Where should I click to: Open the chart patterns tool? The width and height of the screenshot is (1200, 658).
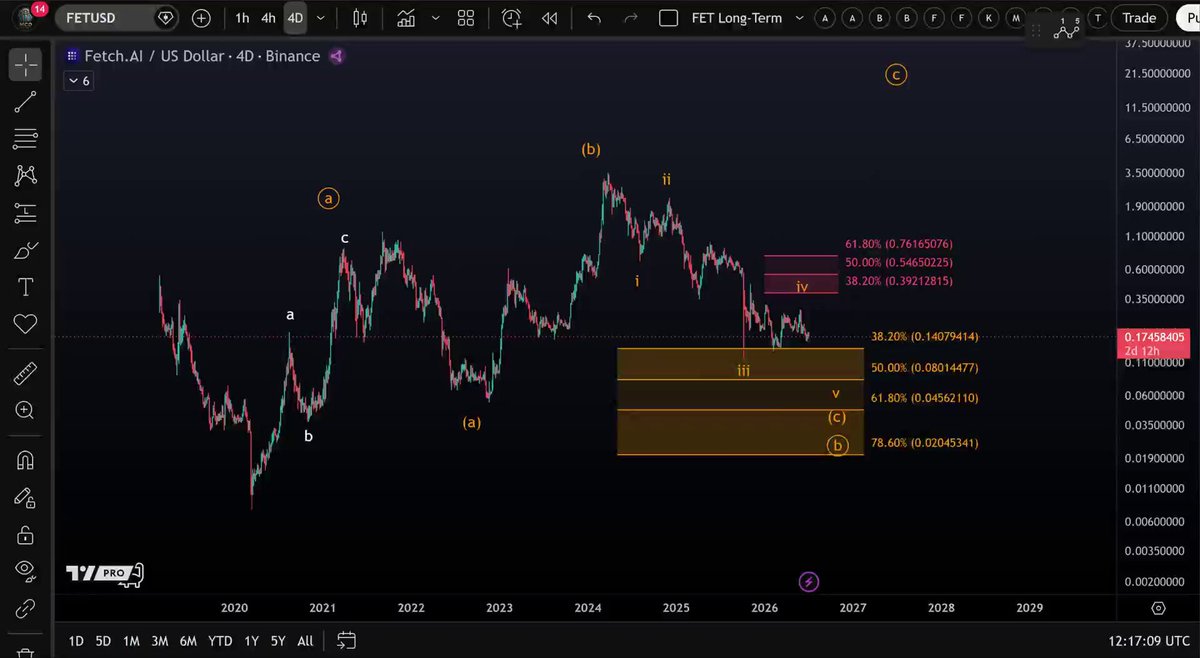[25, 175]
